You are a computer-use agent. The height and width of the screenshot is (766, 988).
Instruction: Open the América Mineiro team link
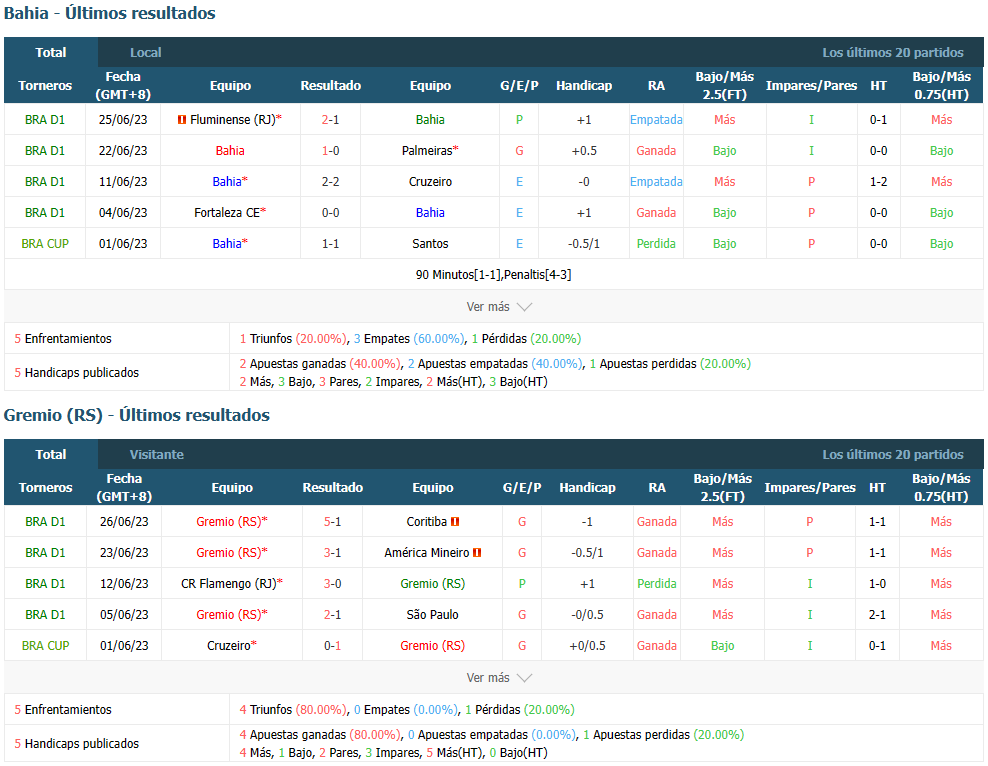point(427,552)
